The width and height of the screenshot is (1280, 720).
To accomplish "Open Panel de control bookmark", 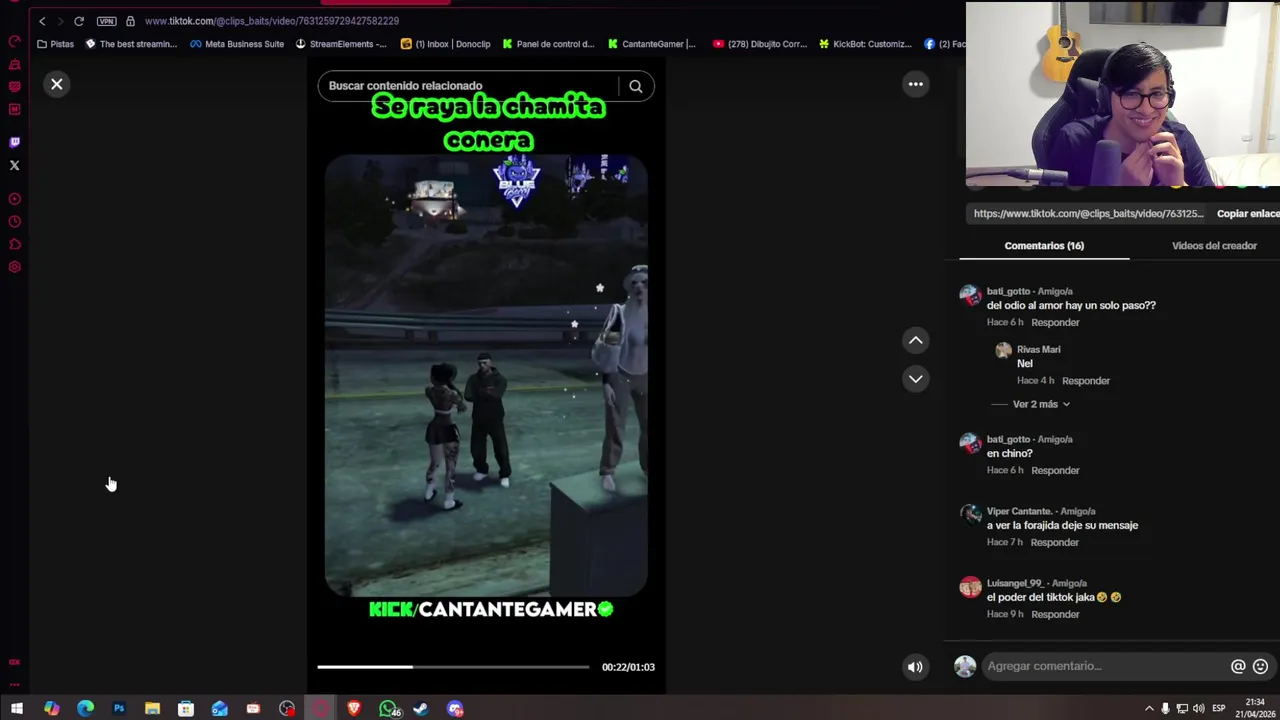I will (x=548, y=44).
